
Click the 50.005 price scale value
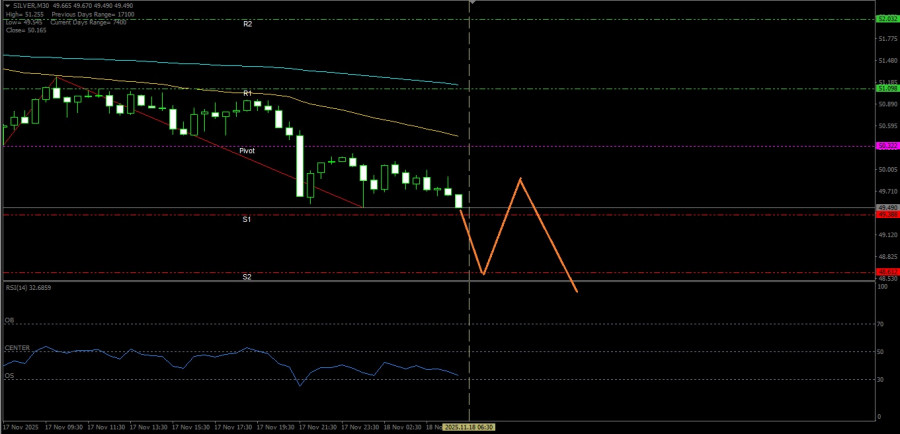pos(887,169)
